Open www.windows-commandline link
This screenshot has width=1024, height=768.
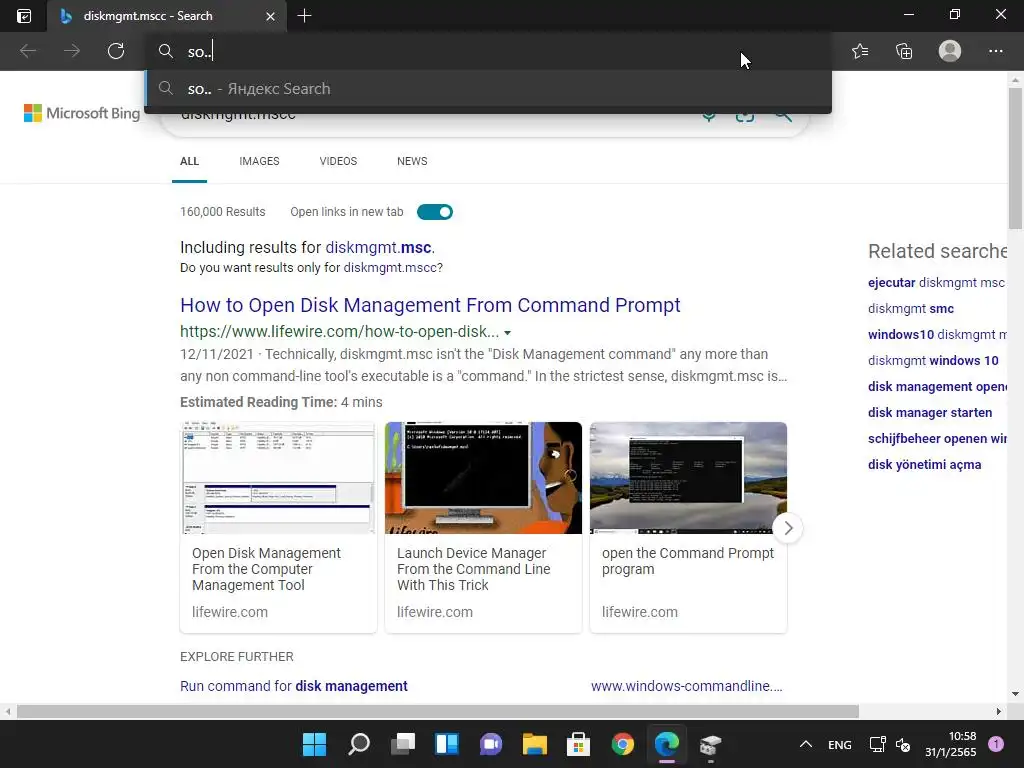click(x=686, y=686)
